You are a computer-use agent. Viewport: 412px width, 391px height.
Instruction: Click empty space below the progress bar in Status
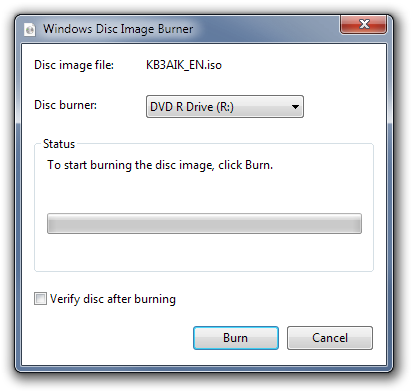click(204, 252)
